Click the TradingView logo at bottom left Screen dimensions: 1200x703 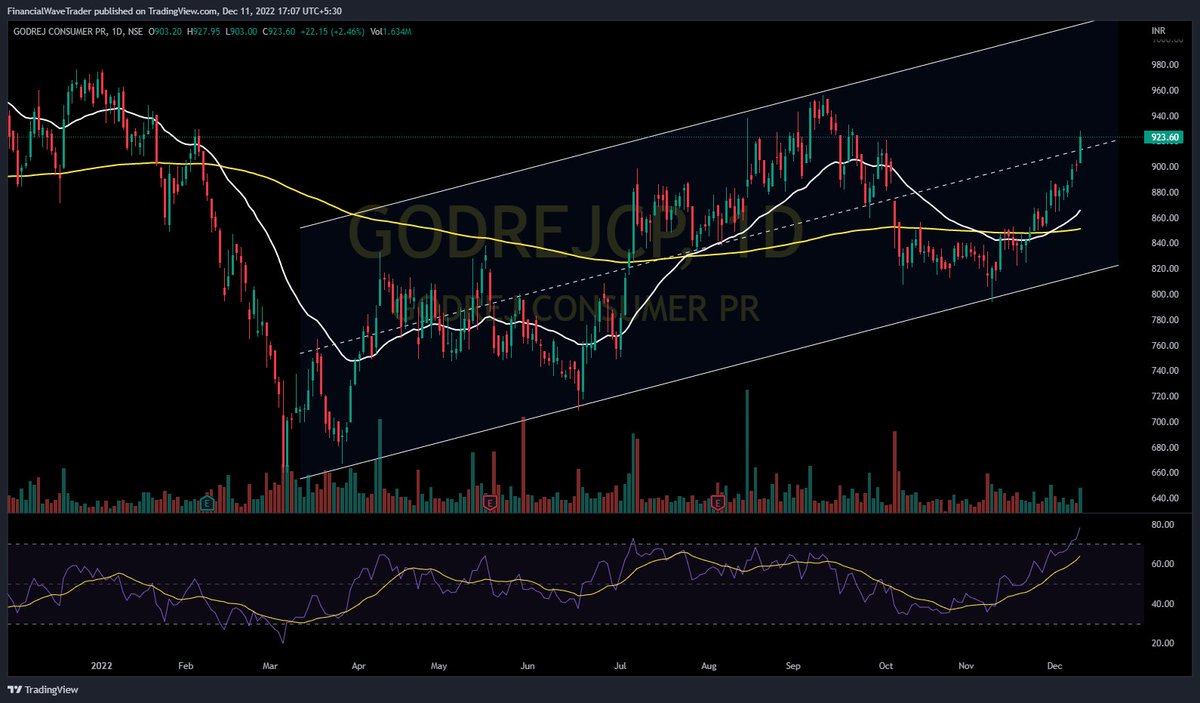coord(42,690)
